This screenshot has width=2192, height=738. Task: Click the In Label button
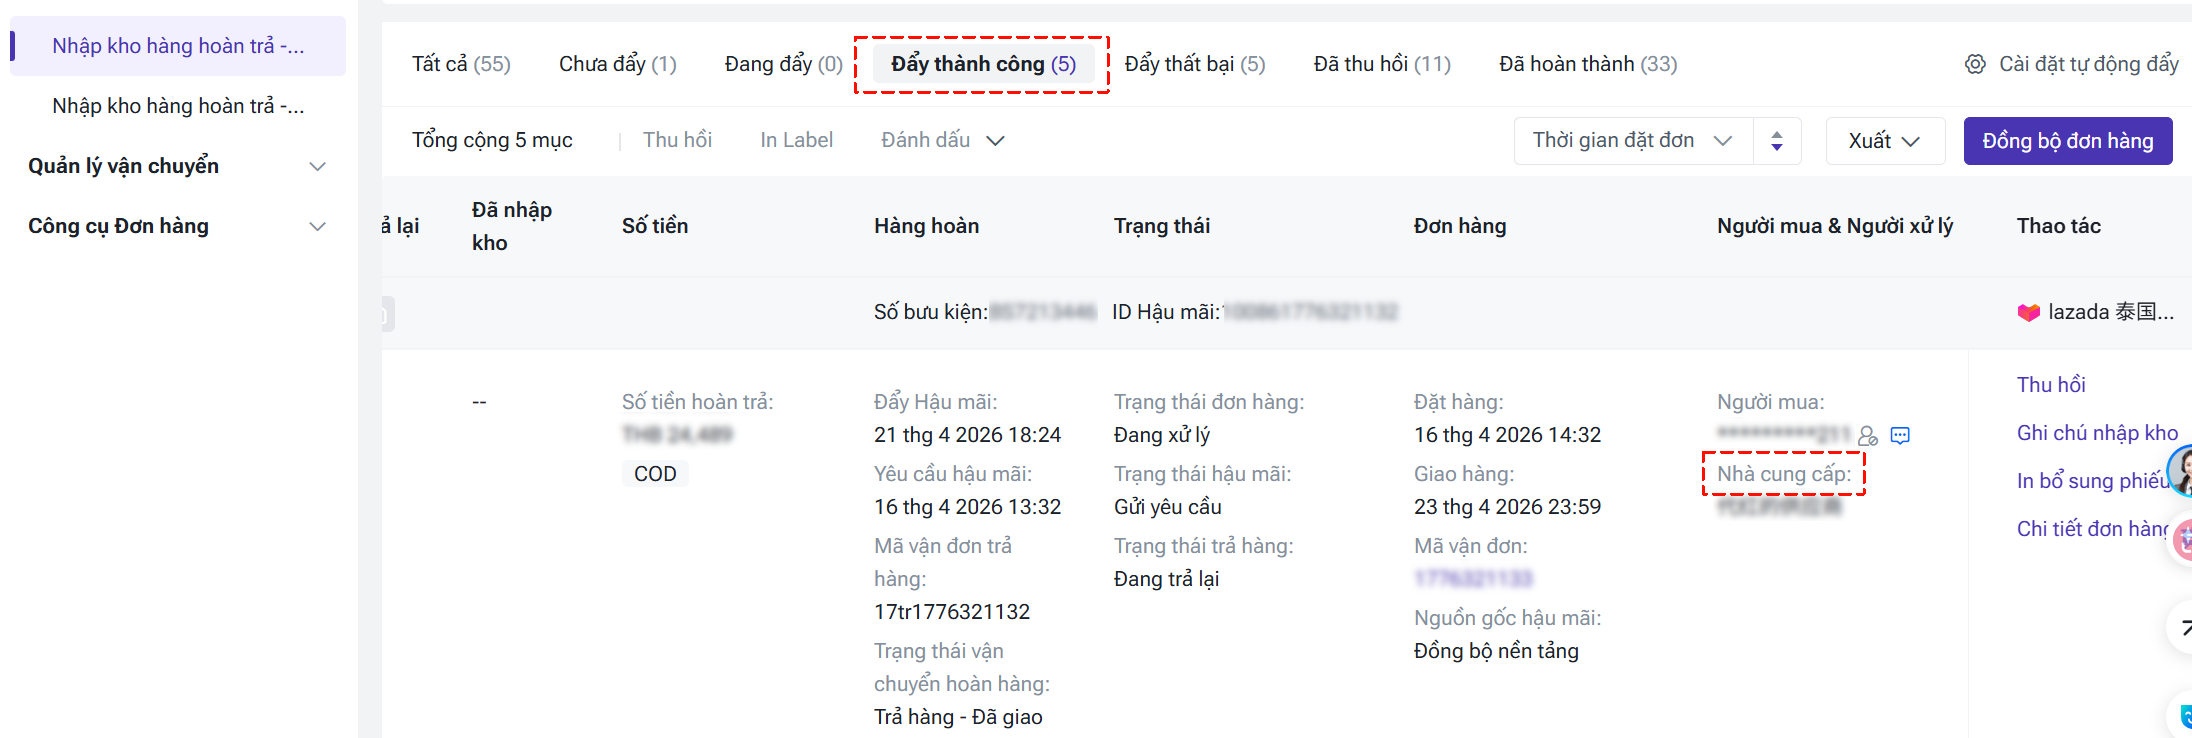[x=796, y=140]
